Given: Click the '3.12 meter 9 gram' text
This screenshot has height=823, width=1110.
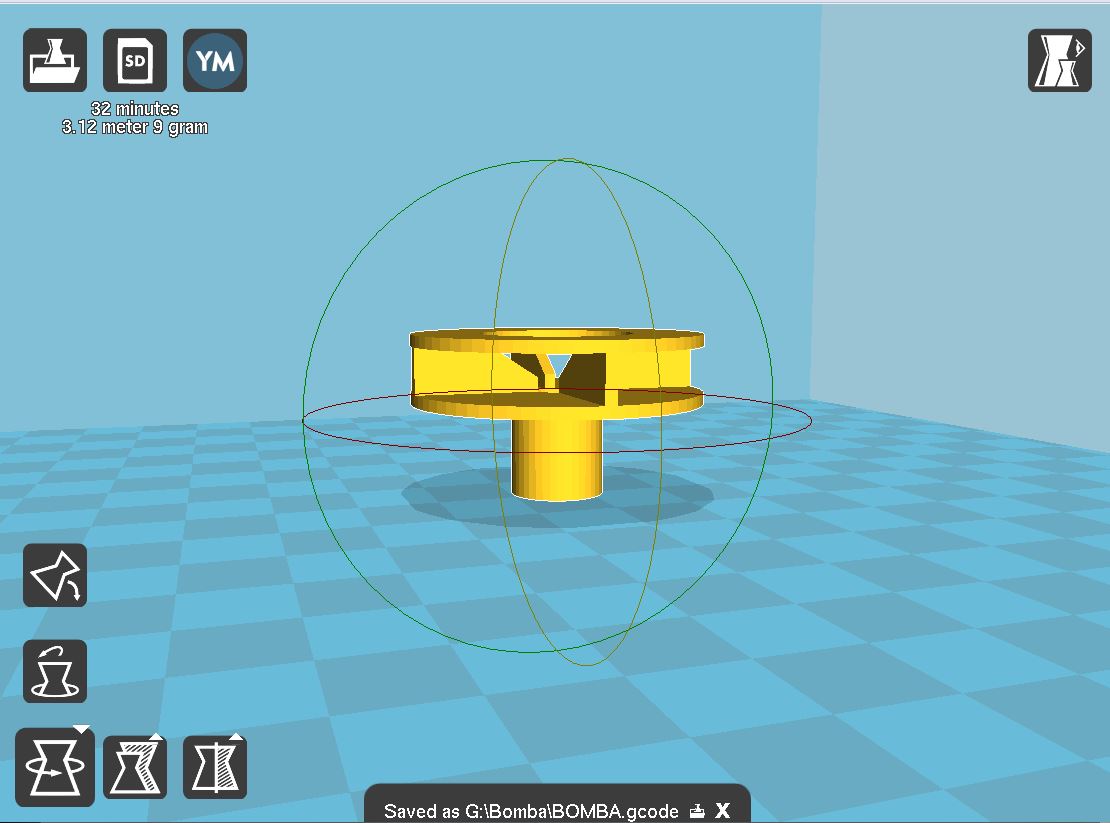Looking at the screenshot, I should [135, 127].
